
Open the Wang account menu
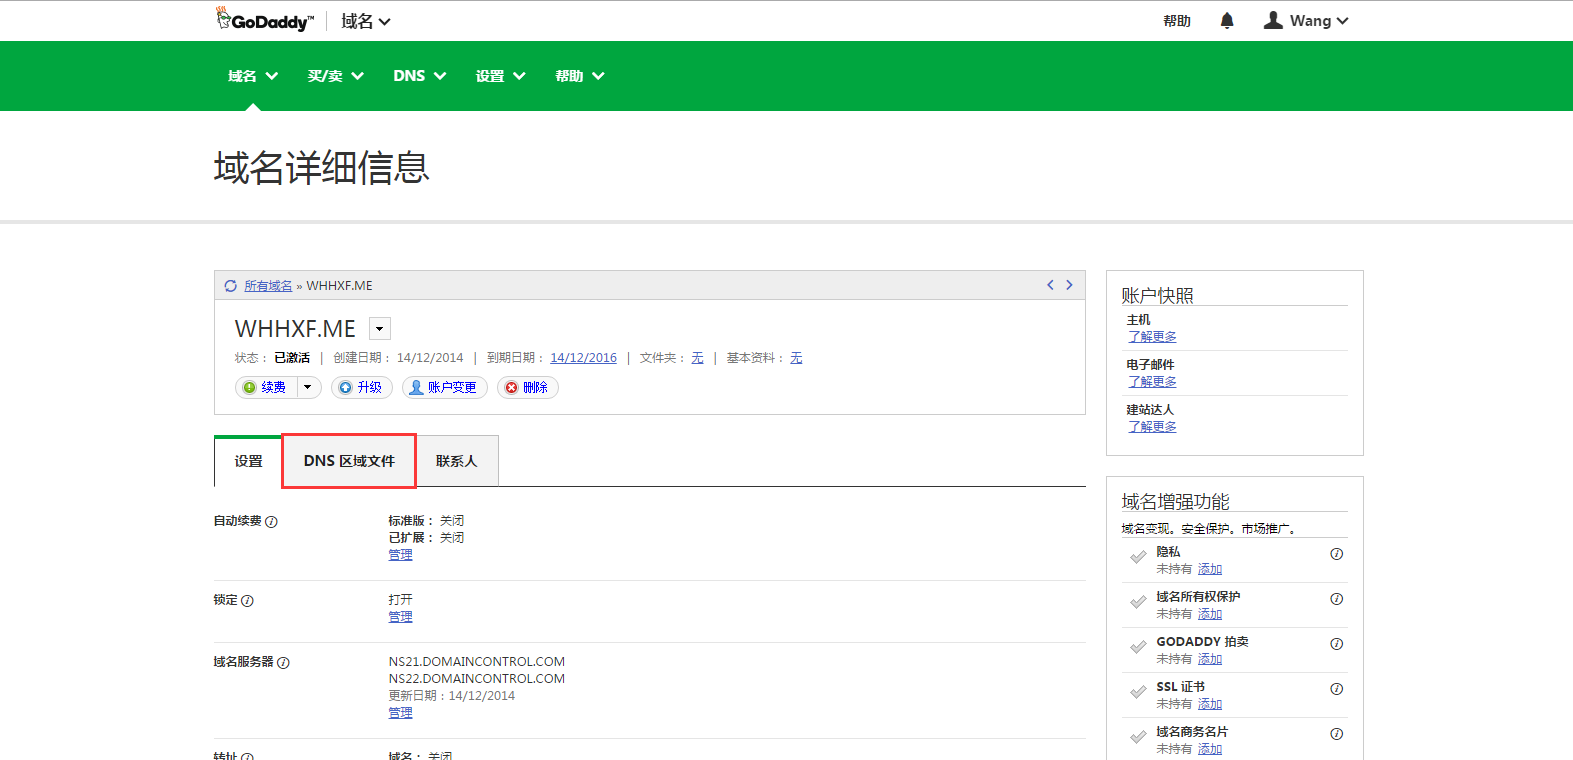[1306, 21]
